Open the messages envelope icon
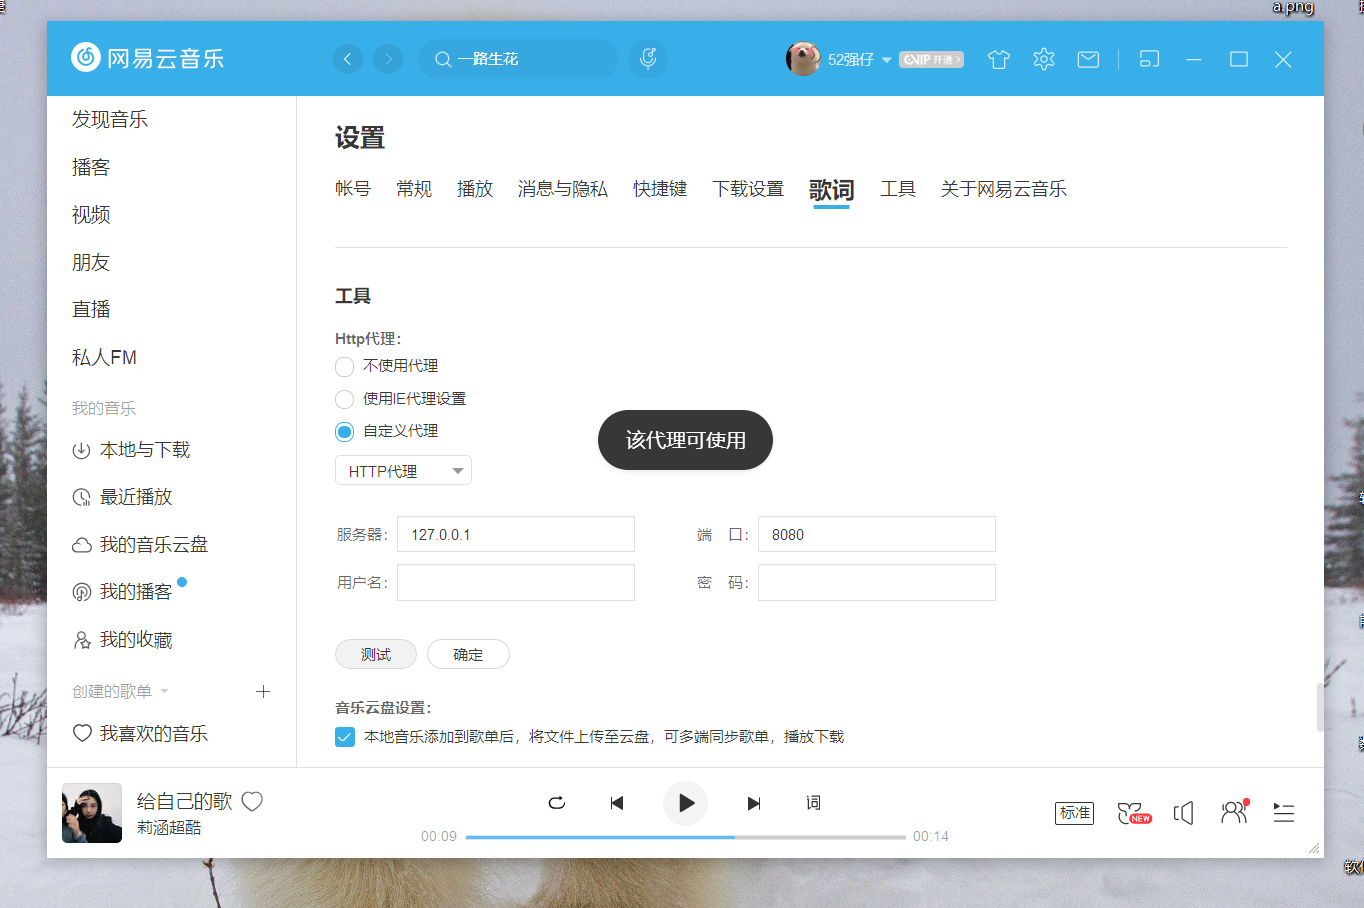The width and height of the screenshot is (1364, 908). pyautogui.click(x=1088, y=60)
